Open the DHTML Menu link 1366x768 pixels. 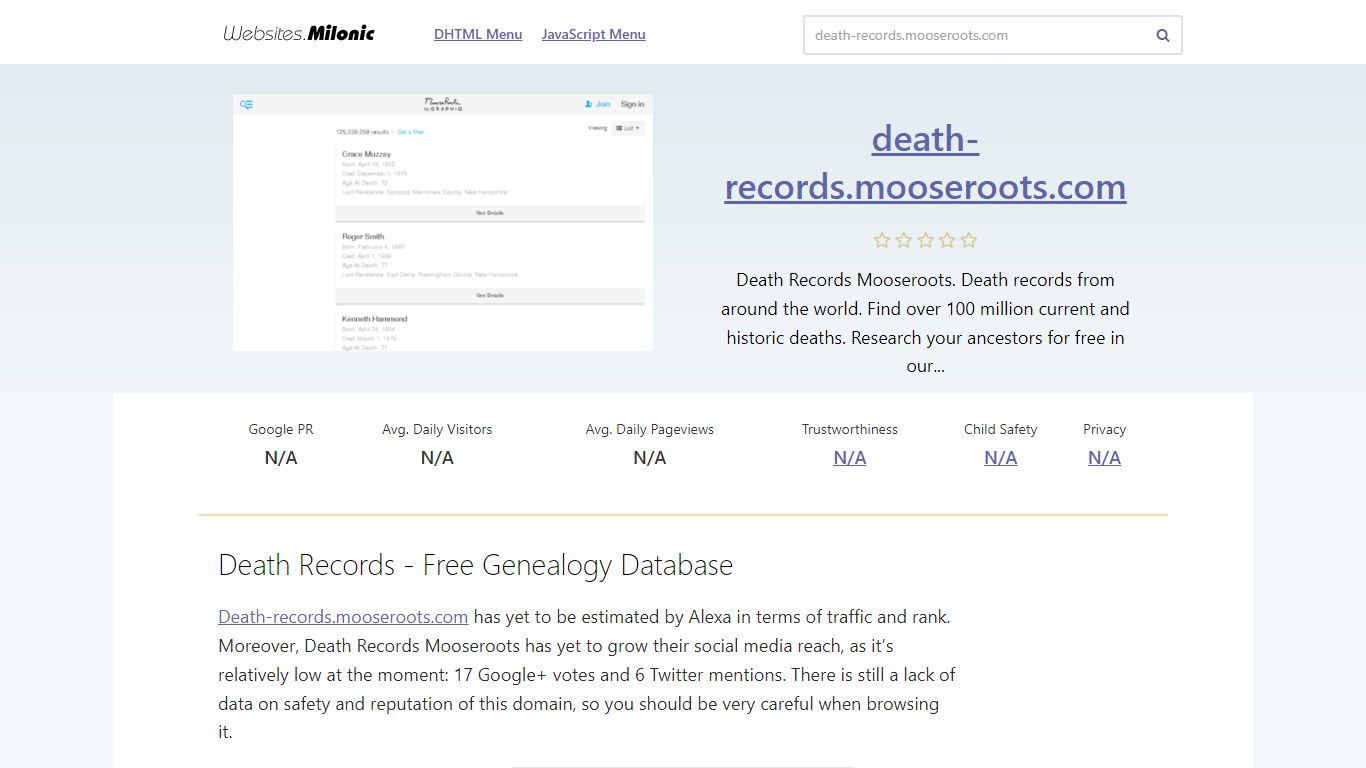click(478, 34)
